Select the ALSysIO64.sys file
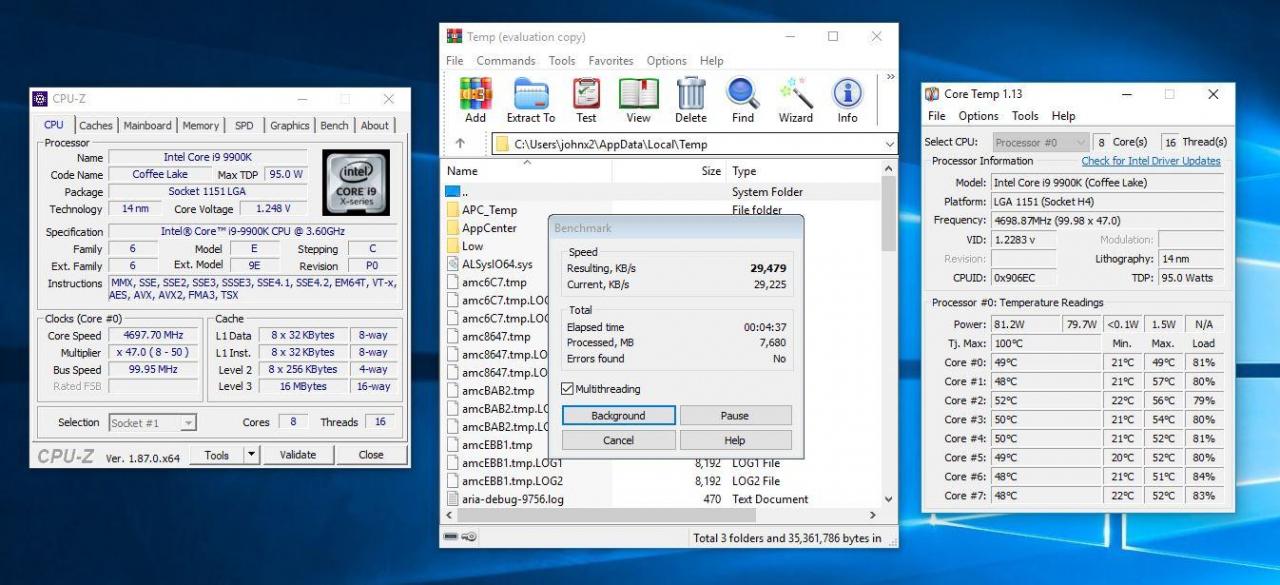Screen dimensions: 1280x585 tap(497, 264)
